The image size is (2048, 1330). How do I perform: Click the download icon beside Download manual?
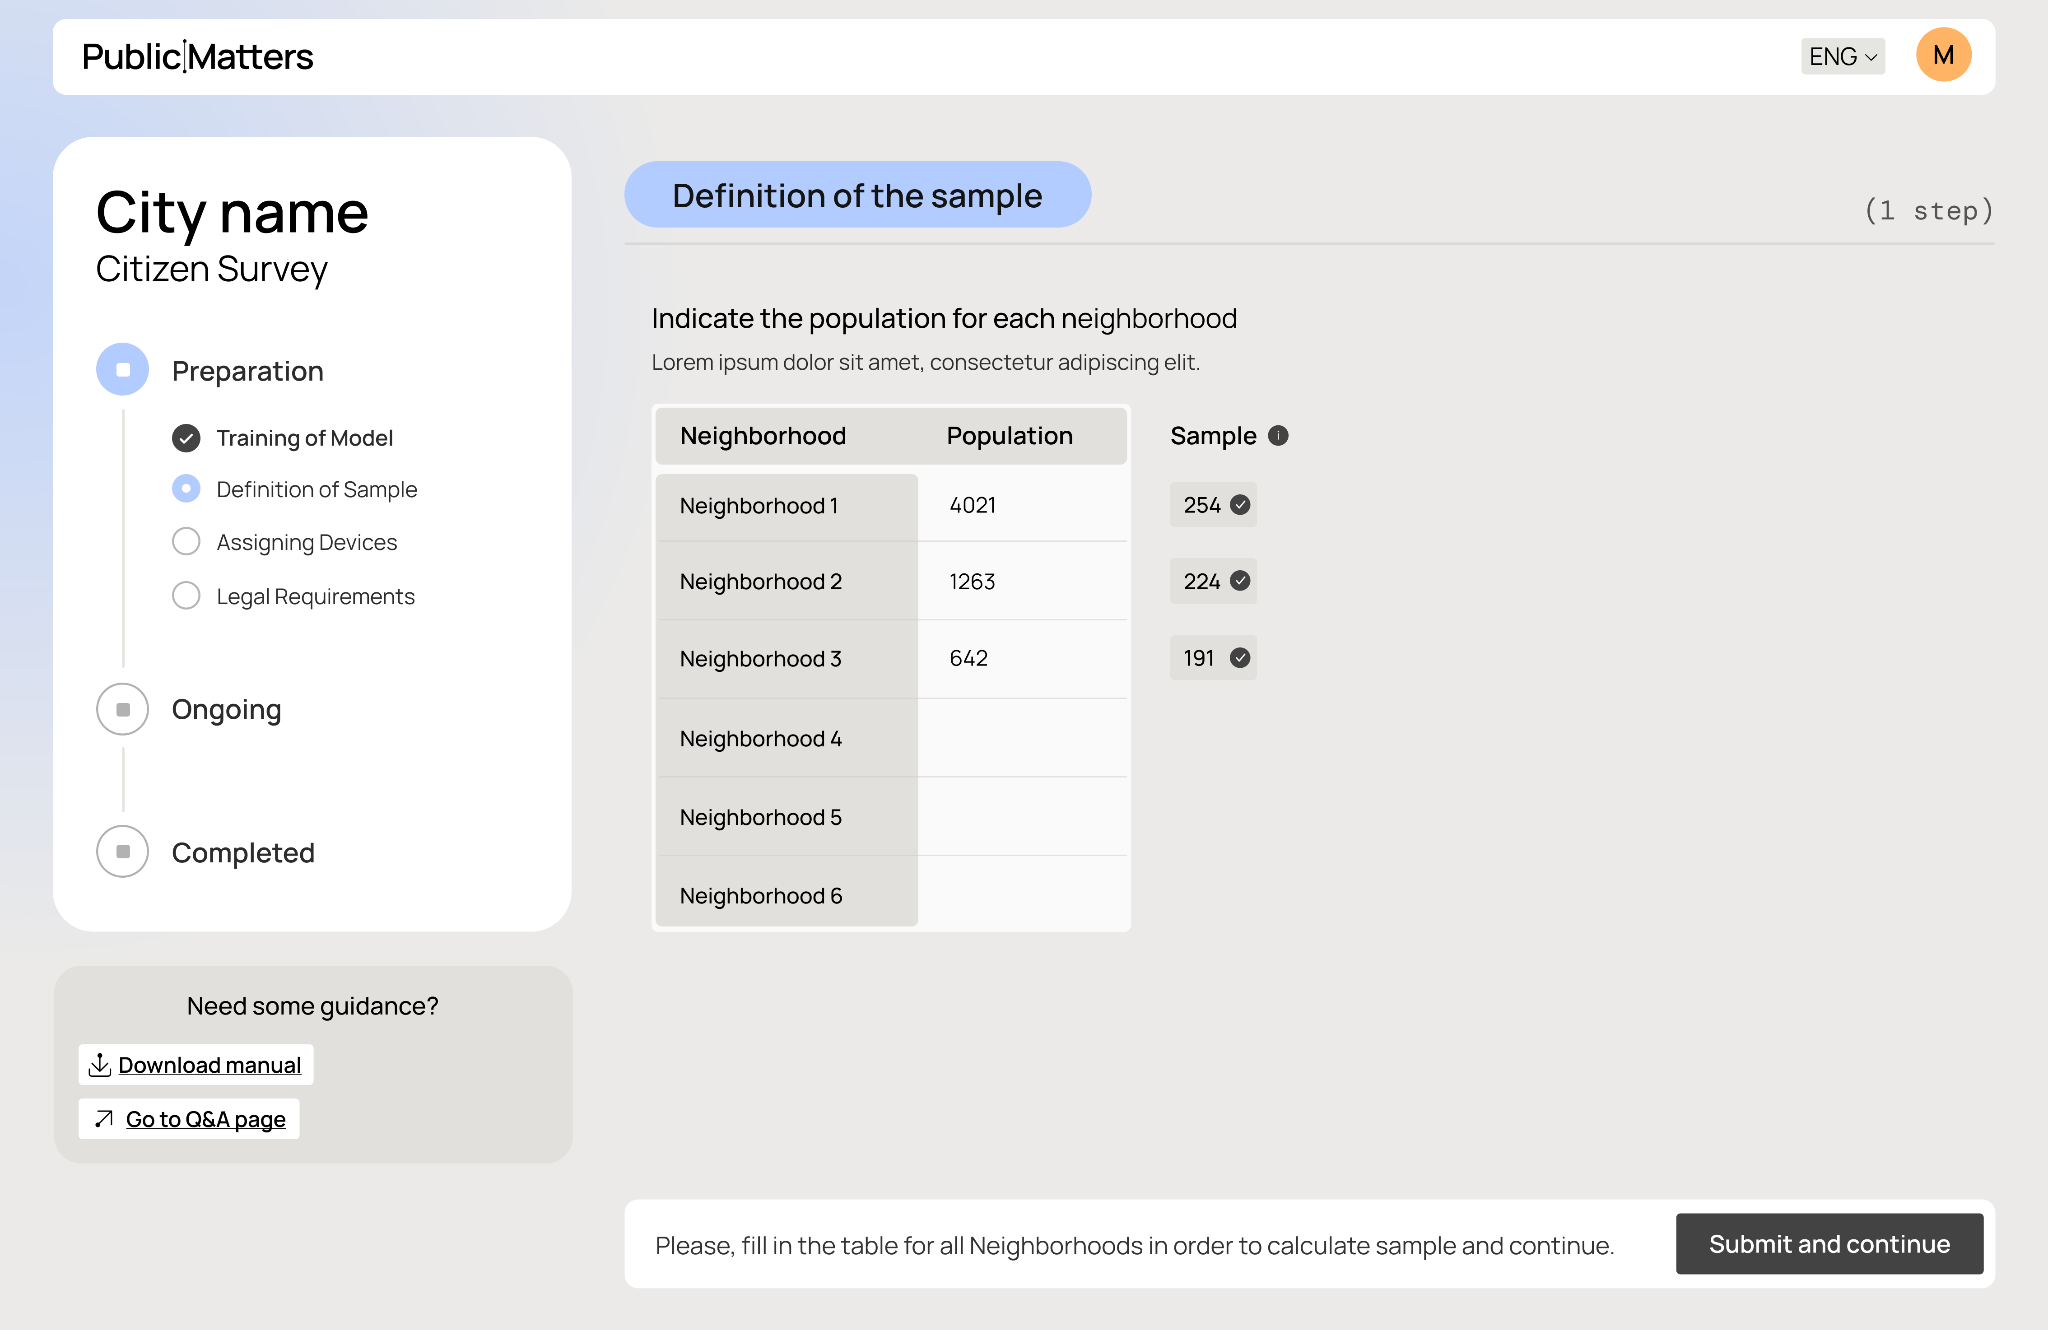[x=101, y=1064]
